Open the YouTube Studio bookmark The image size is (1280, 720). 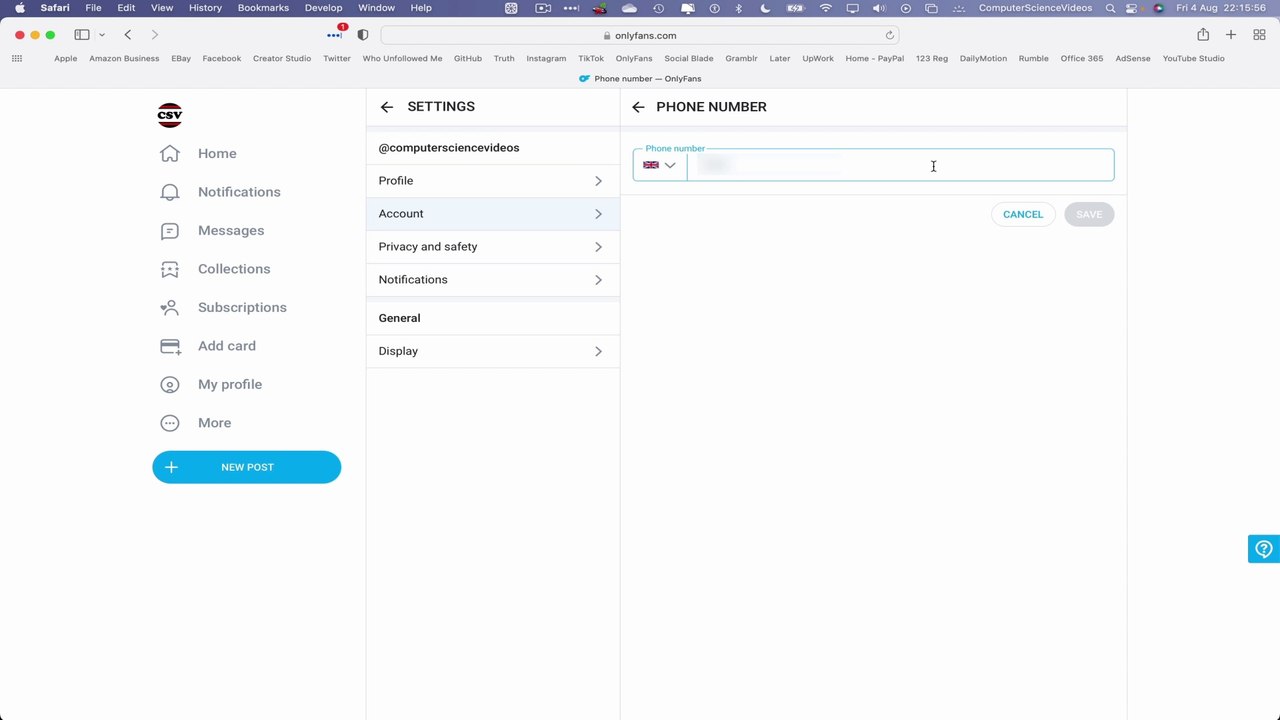tap(1193, 58)
